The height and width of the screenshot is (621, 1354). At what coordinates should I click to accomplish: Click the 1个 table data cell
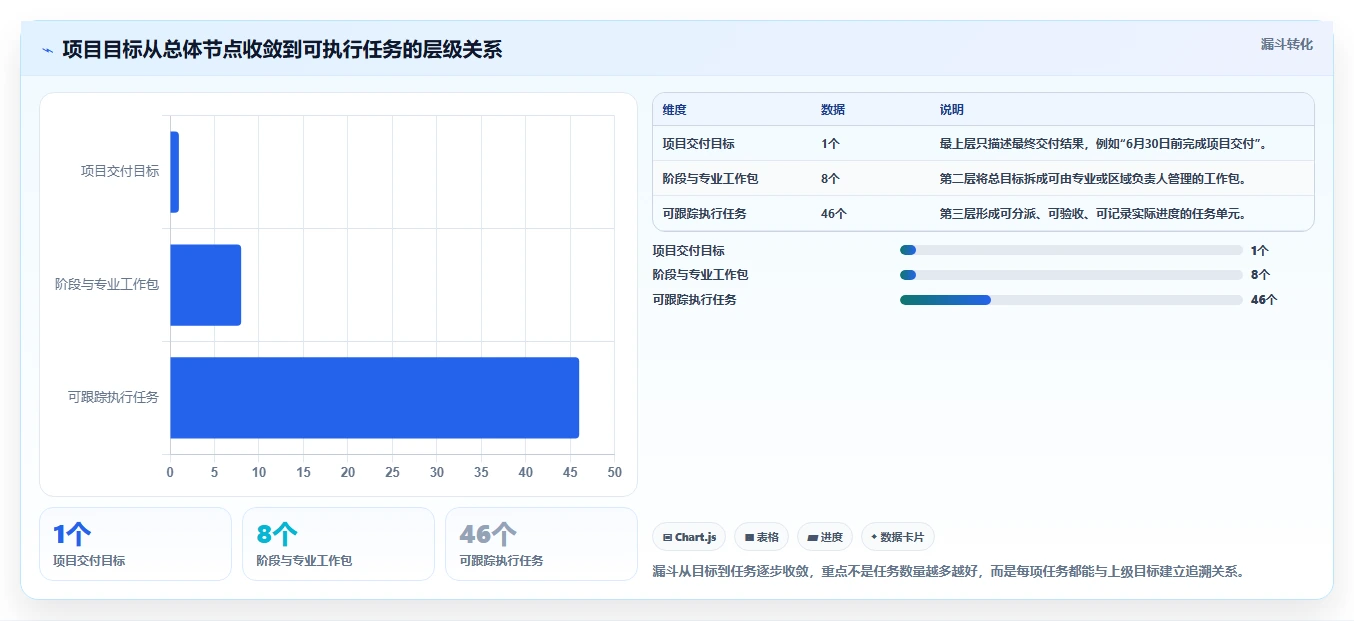coord(830,144)
